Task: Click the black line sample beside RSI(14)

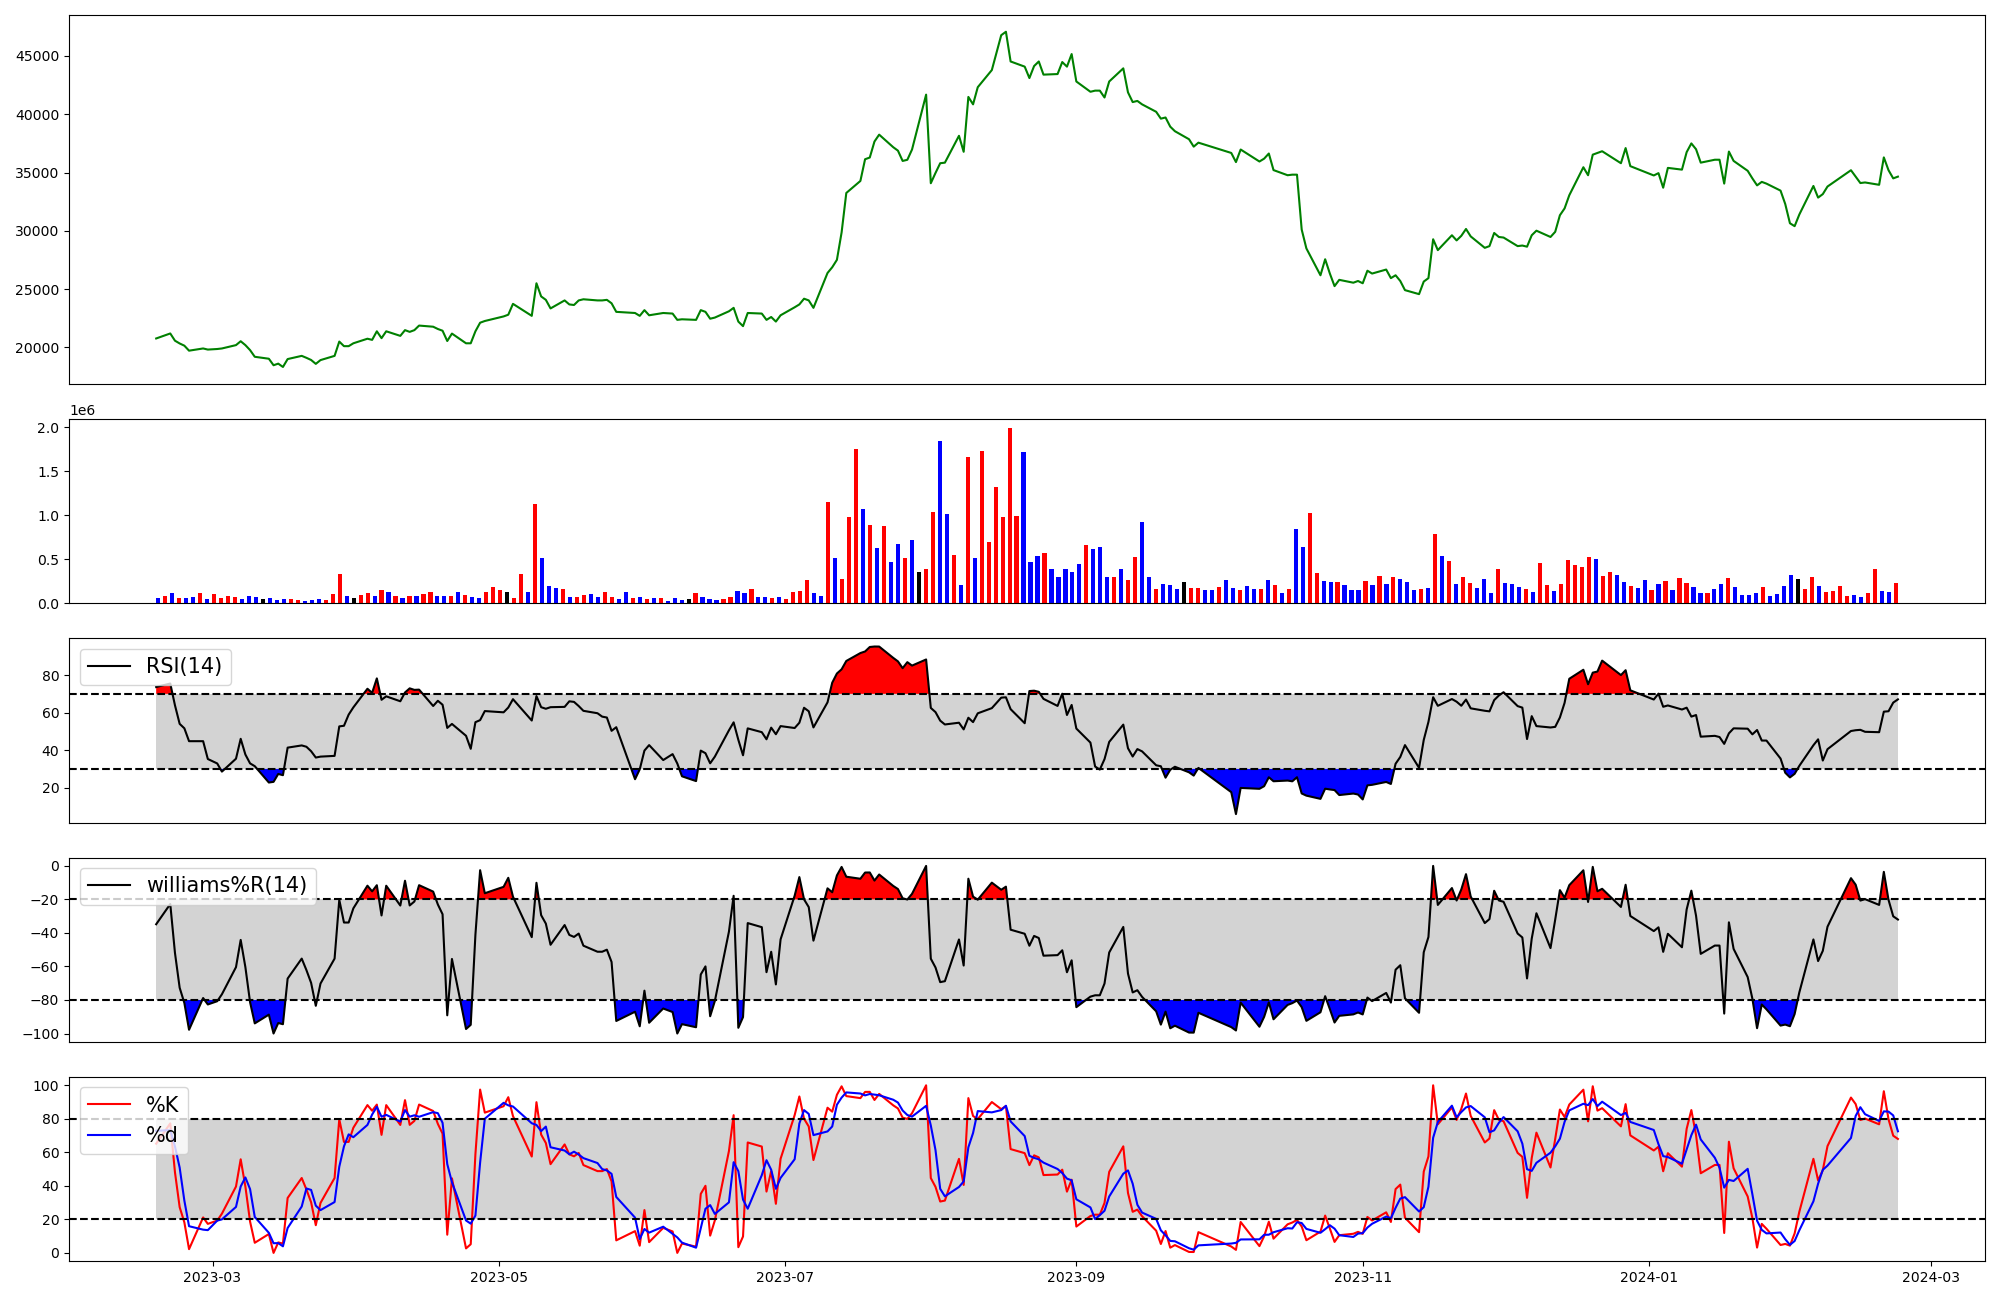Action: pos(109,666)
